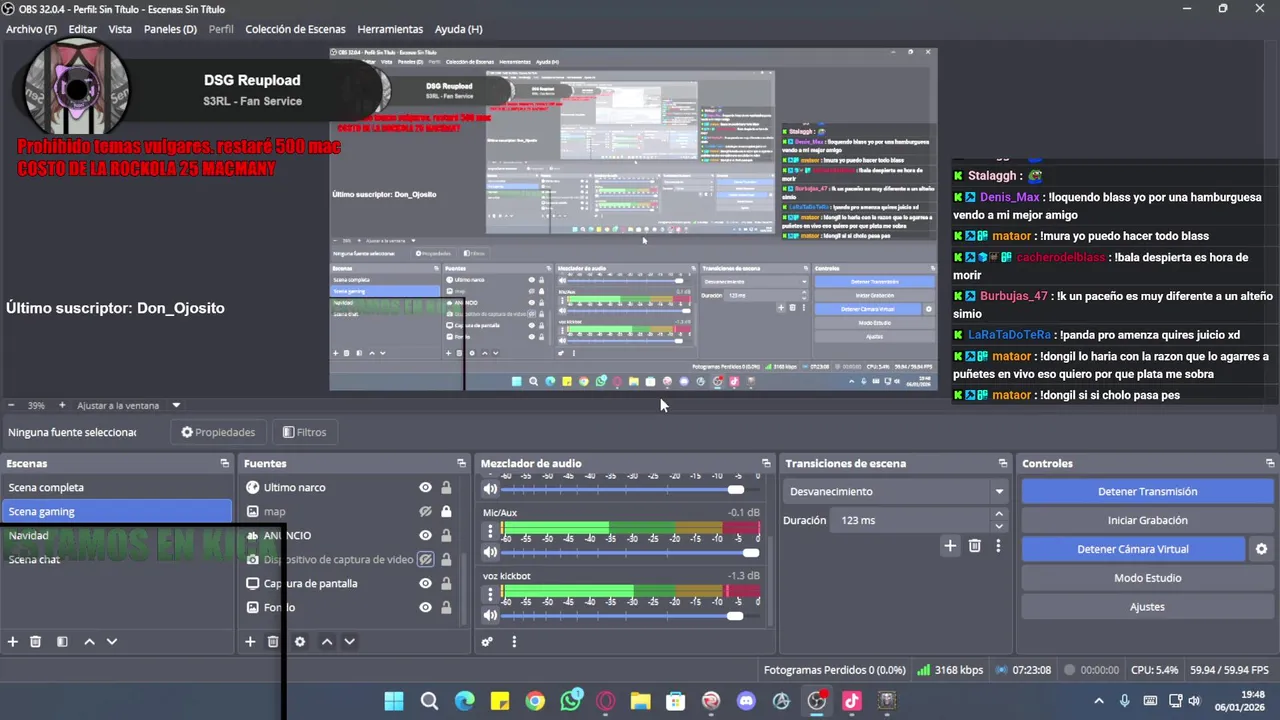This screenshot has height=720, width=1280.
Task: Click the Duración 123 ms field
Action: (910, 520)
